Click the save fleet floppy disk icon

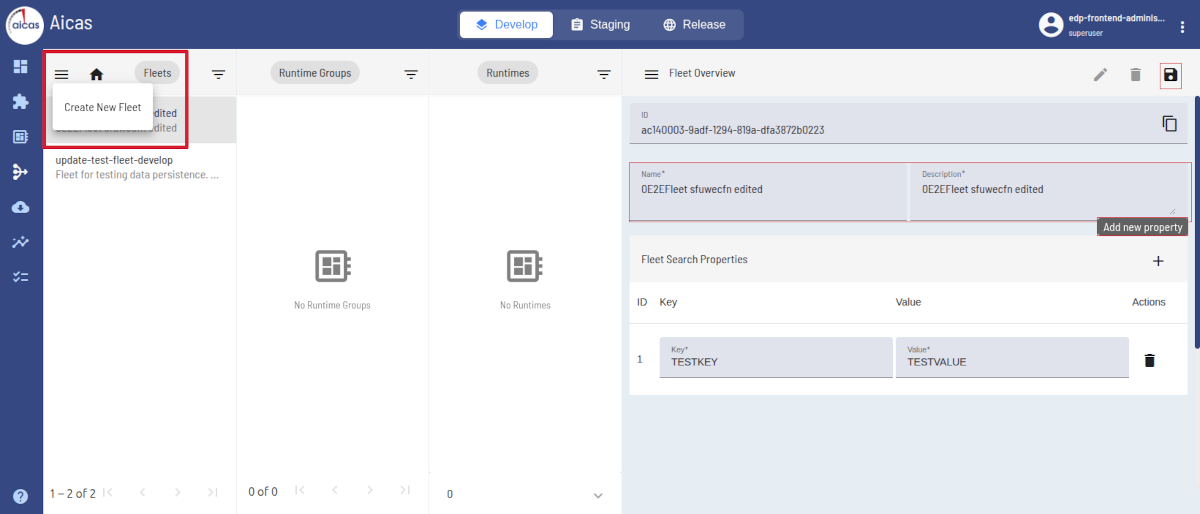pos(1170,75)
